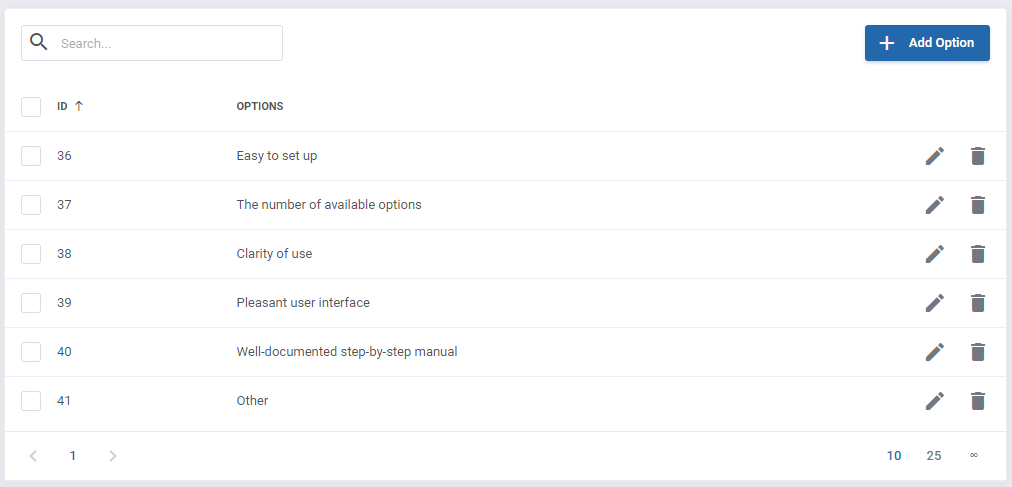Click the 'Other' option text
1012x487 pixels.
click(252, 401)
